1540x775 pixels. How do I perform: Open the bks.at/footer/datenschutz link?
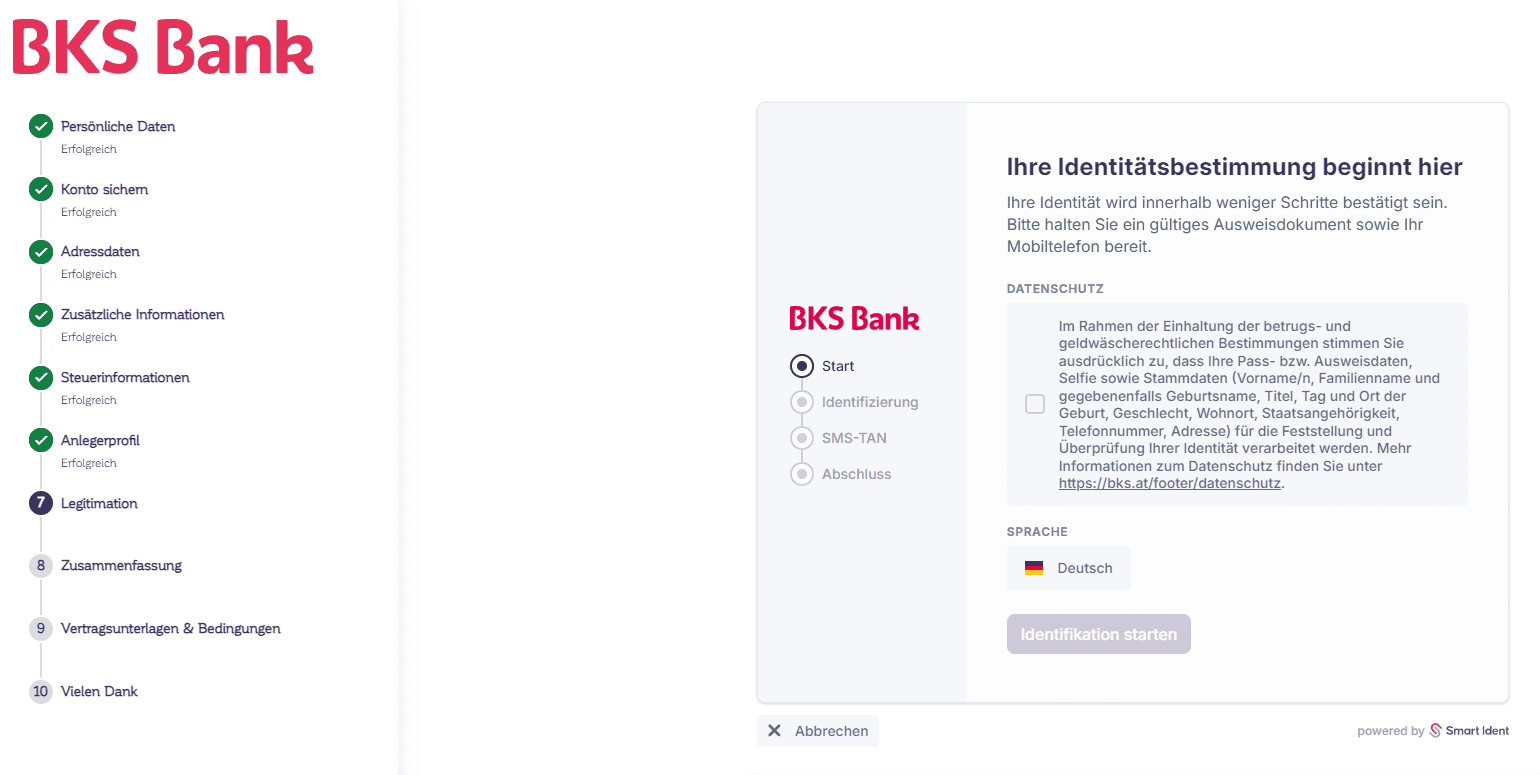pyautogui.click(x=1170, y=483)
